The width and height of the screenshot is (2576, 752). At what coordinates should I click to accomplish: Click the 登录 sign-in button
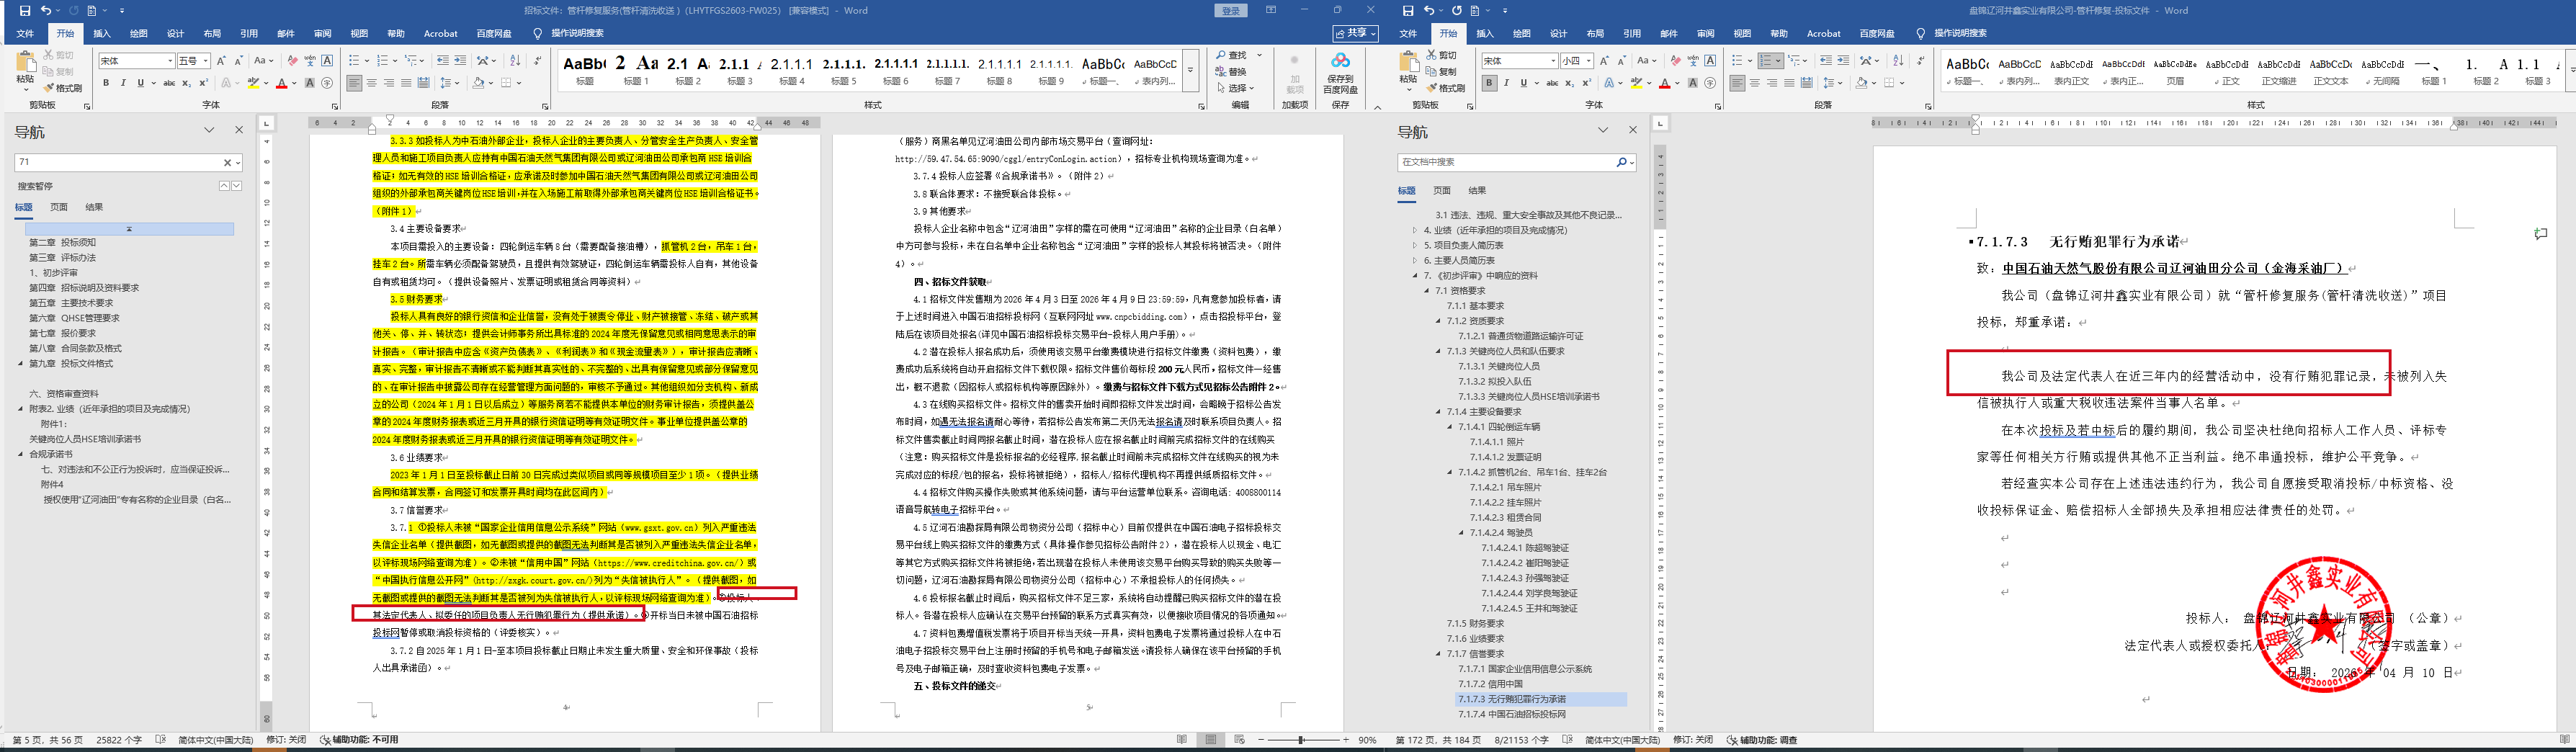coord(1231,11)
